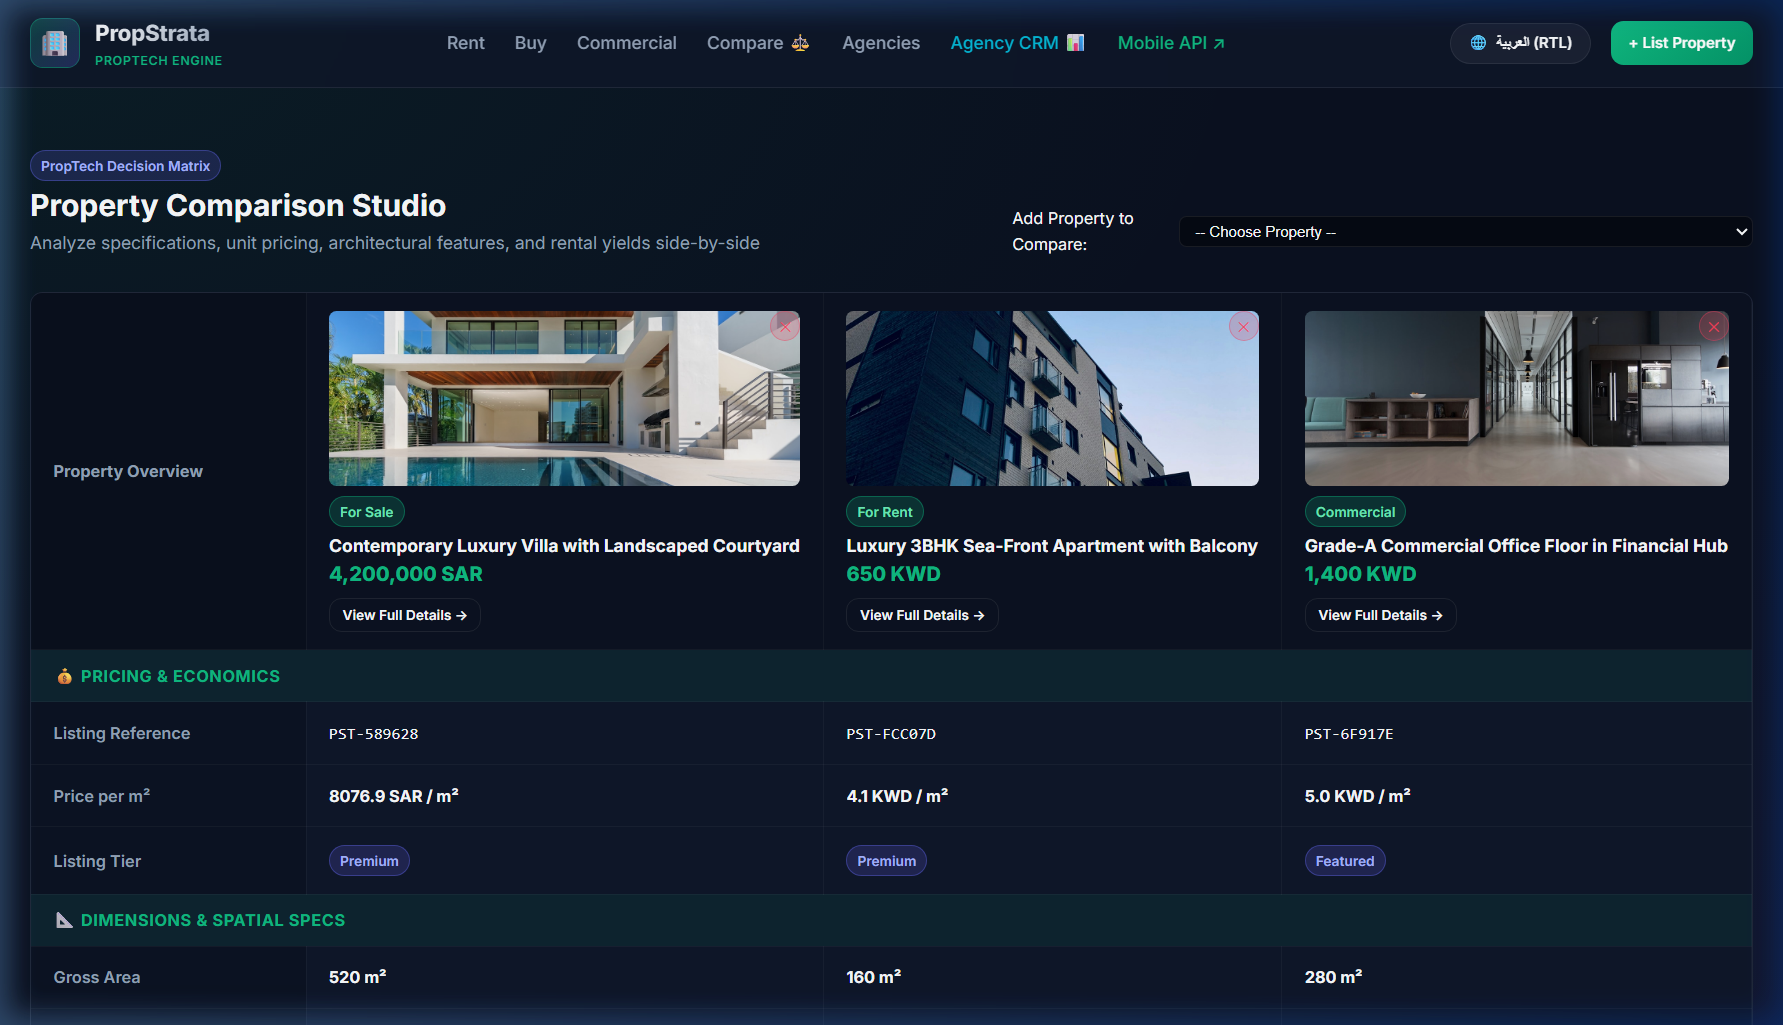
Task: Click the chart icon beside Agency CRM
Action: (1075, 43)
